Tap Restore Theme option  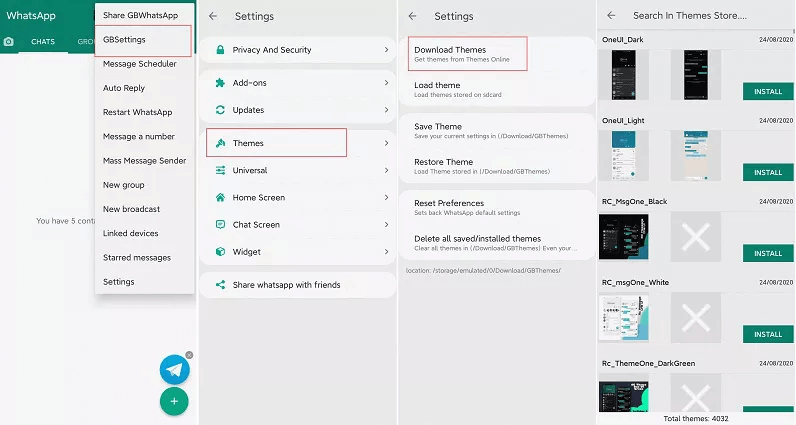pyautogui.click(x=498, y=166)
